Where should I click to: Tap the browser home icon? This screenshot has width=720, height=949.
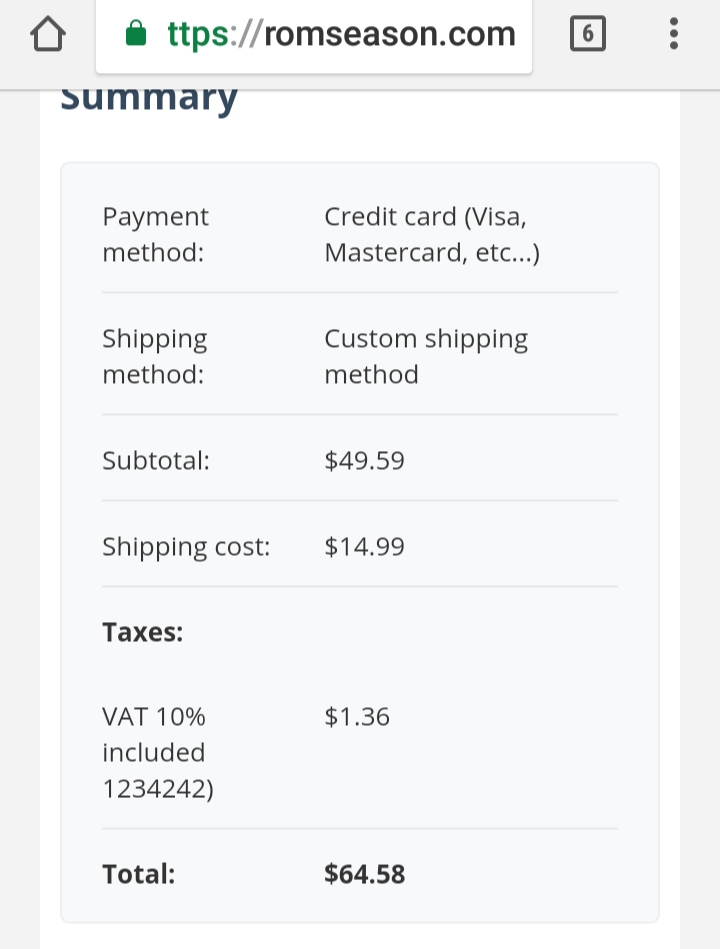48,34
